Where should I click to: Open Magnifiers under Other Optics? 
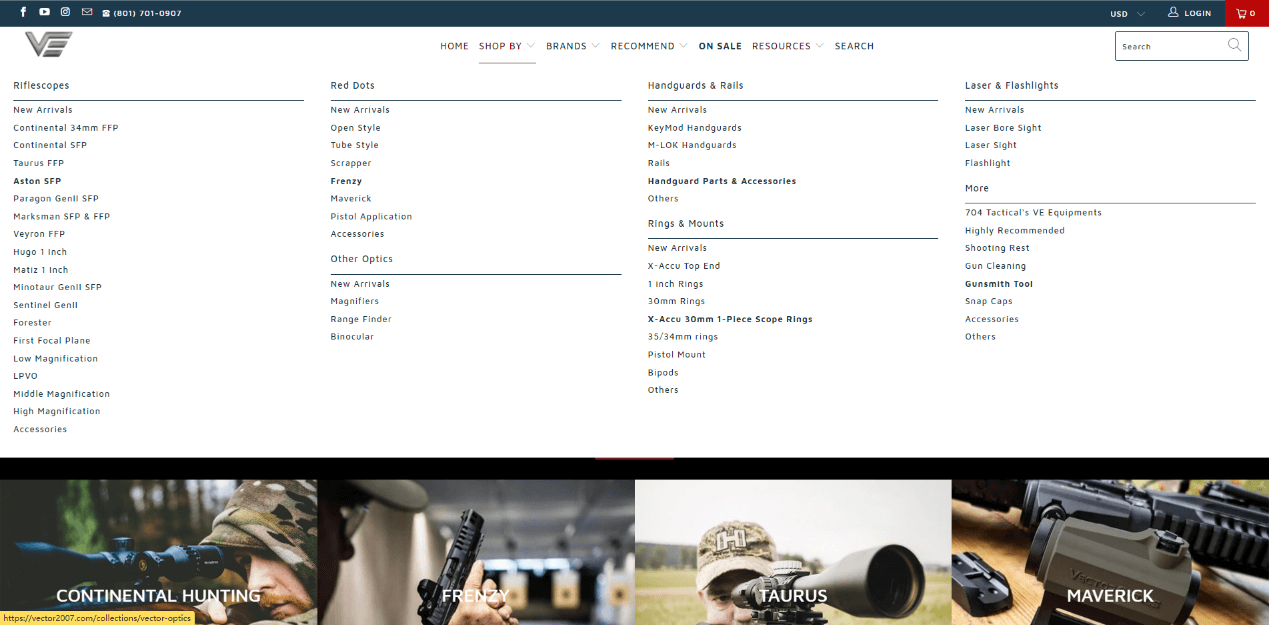point(355,301)
